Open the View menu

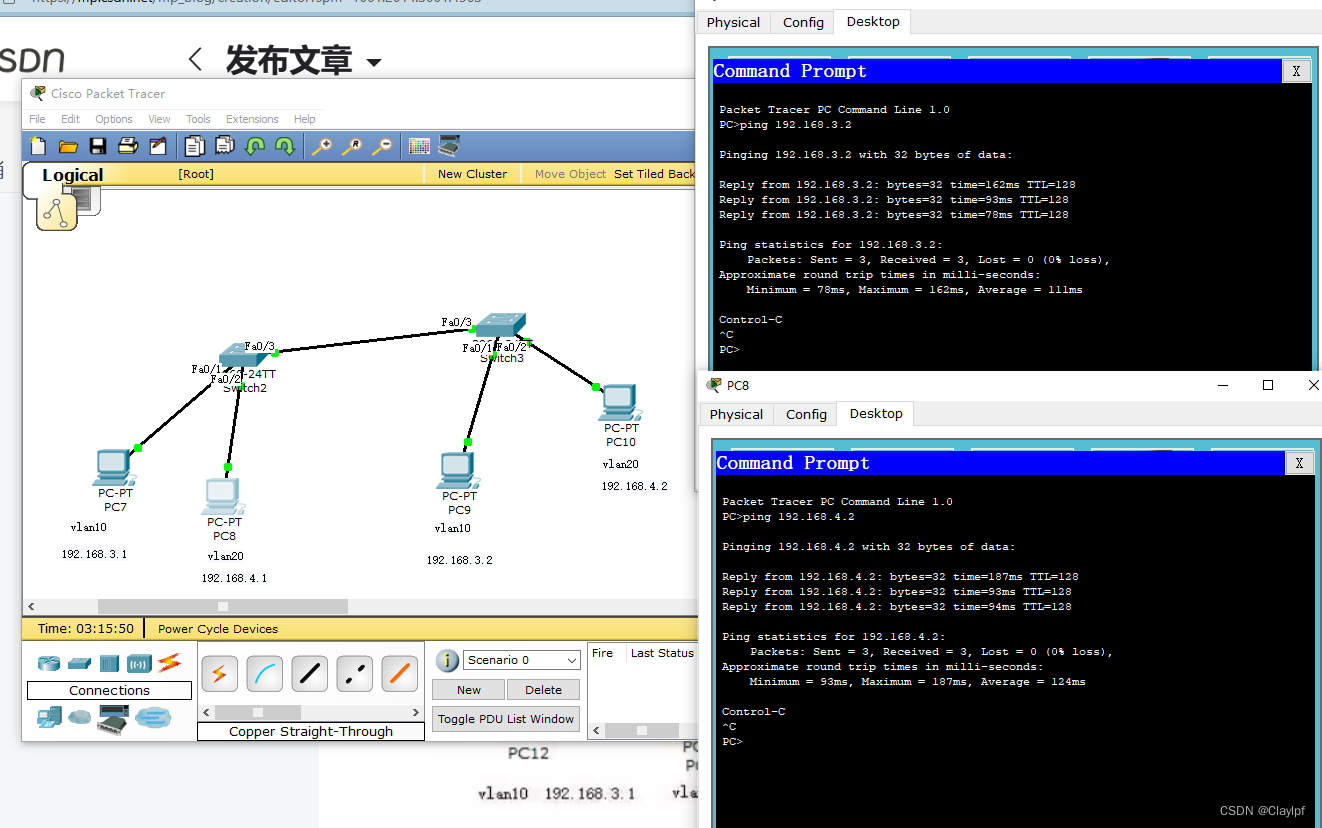pyautogui.click(x=160, y=119)
